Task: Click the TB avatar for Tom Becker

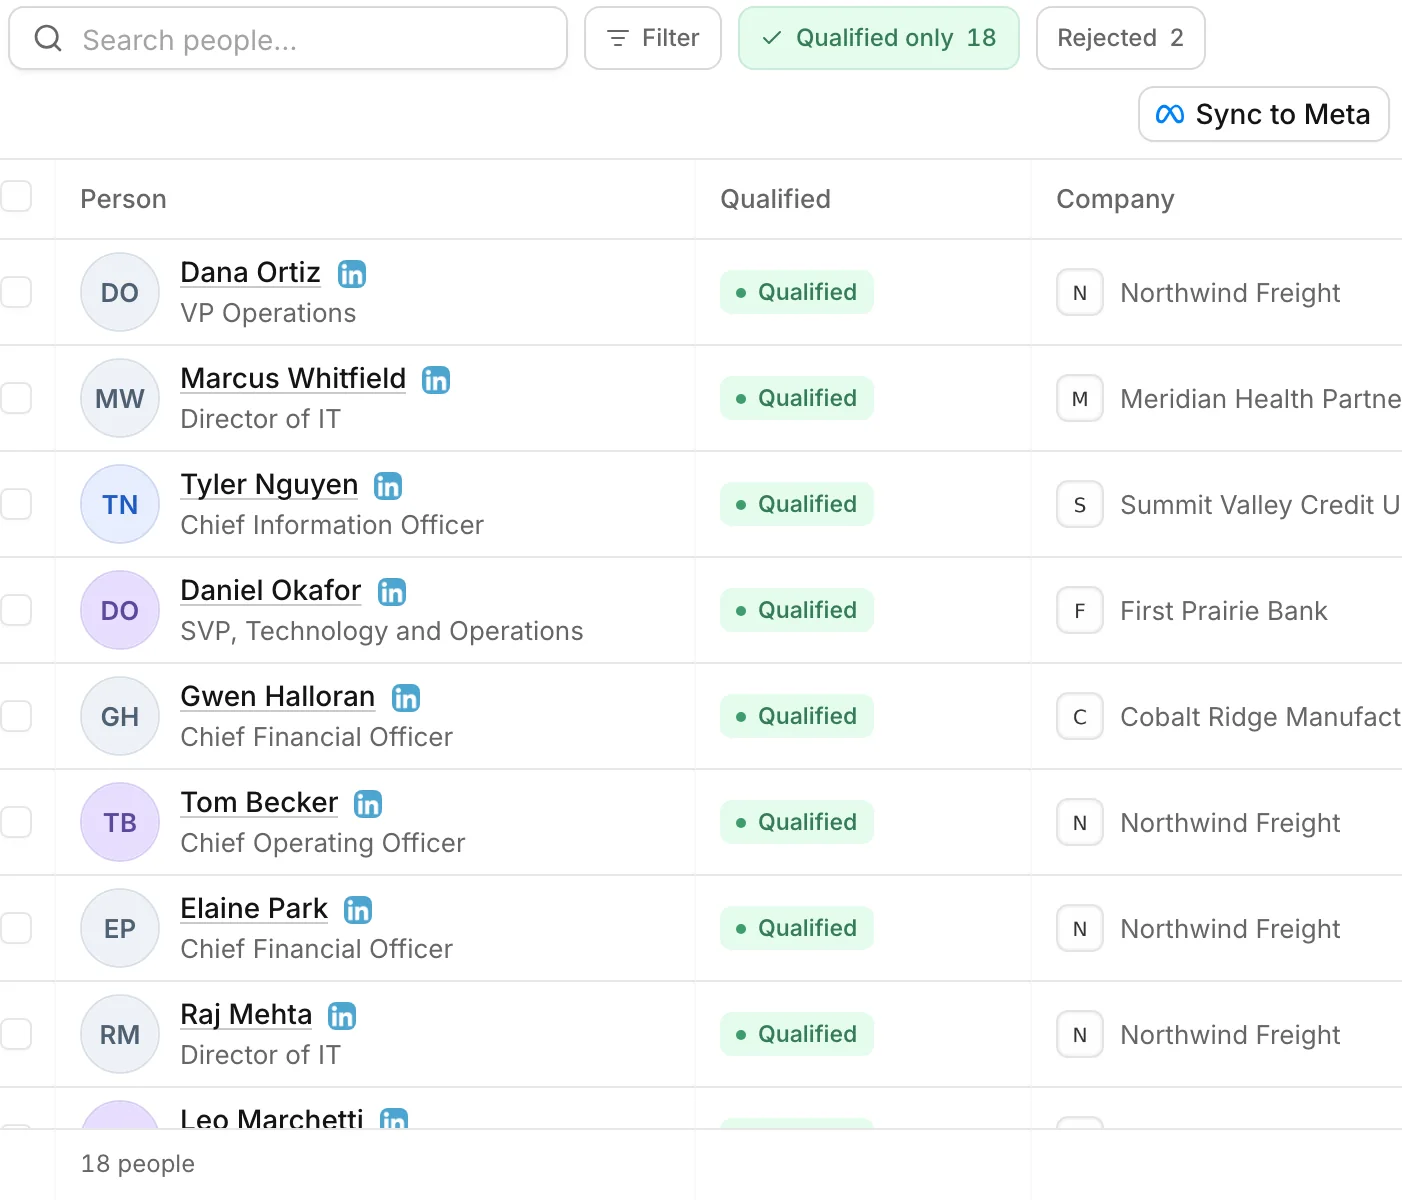Action: (120, 822)
